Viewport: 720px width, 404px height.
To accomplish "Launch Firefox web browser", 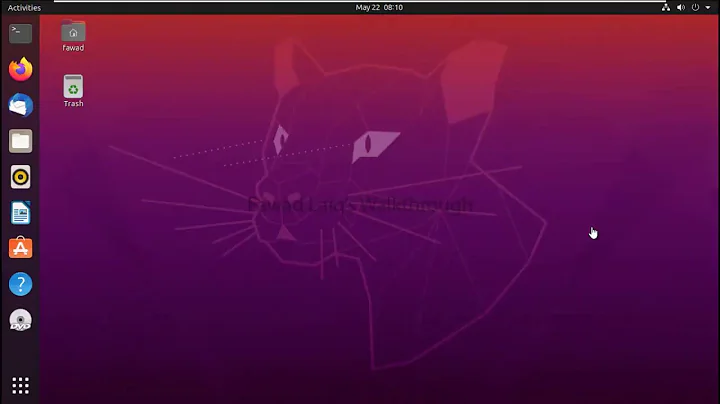I will click(20, 69).
